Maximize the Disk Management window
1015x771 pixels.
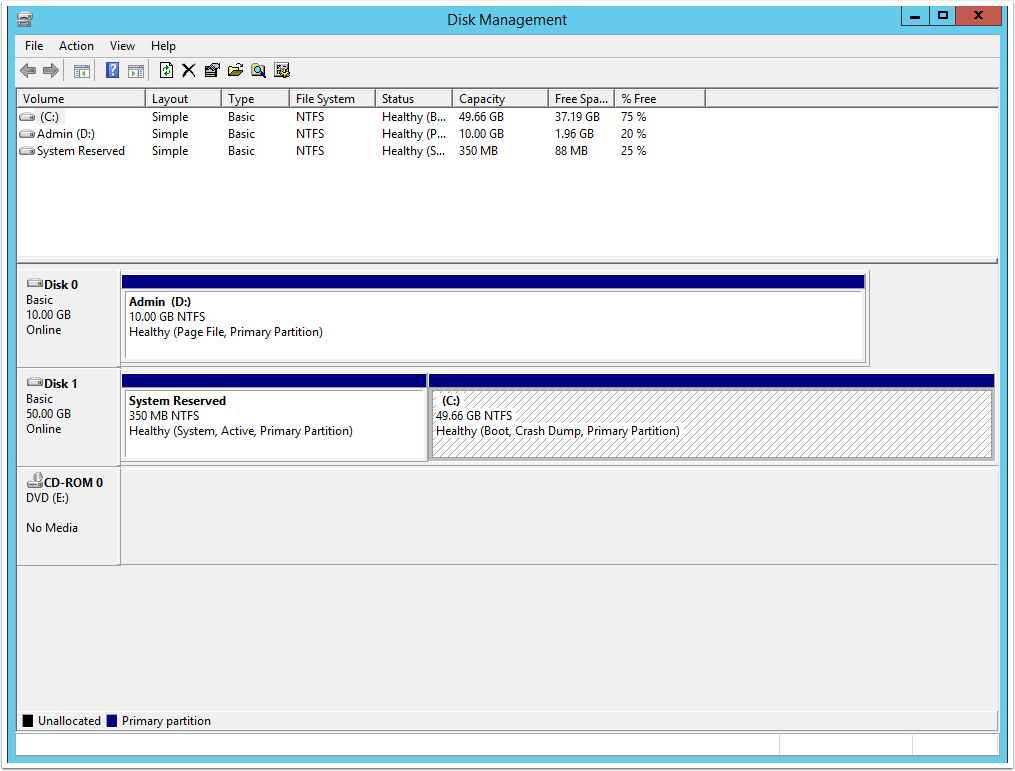point(942,16)
